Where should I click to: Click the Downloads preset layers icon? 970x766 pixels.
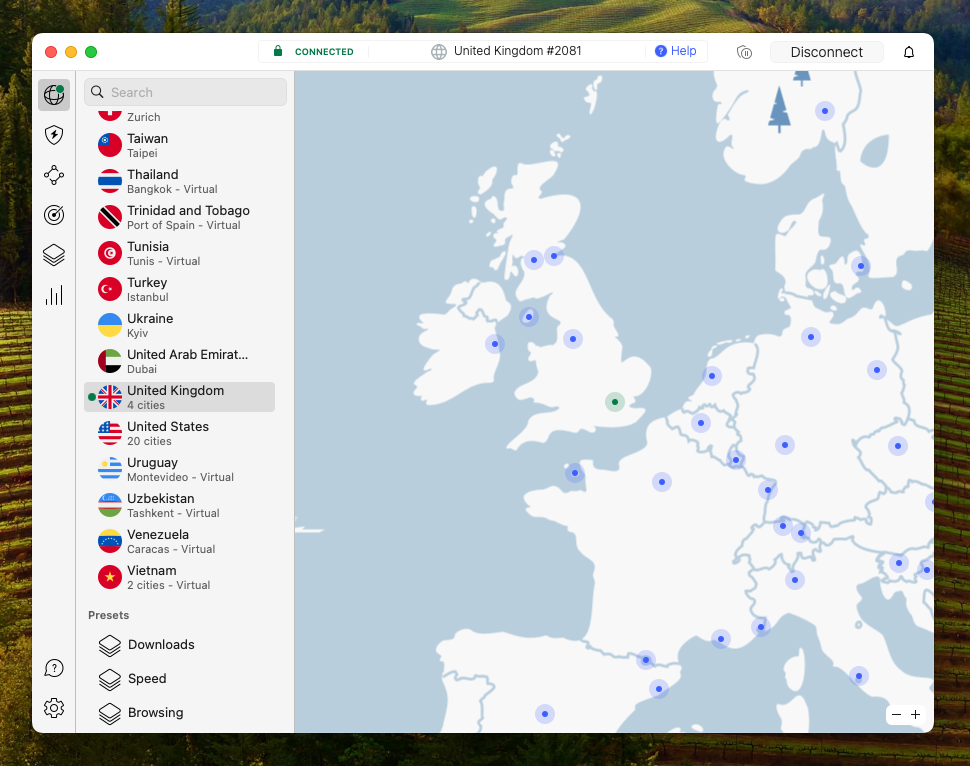pyautogui.click(x=109, y=645)
